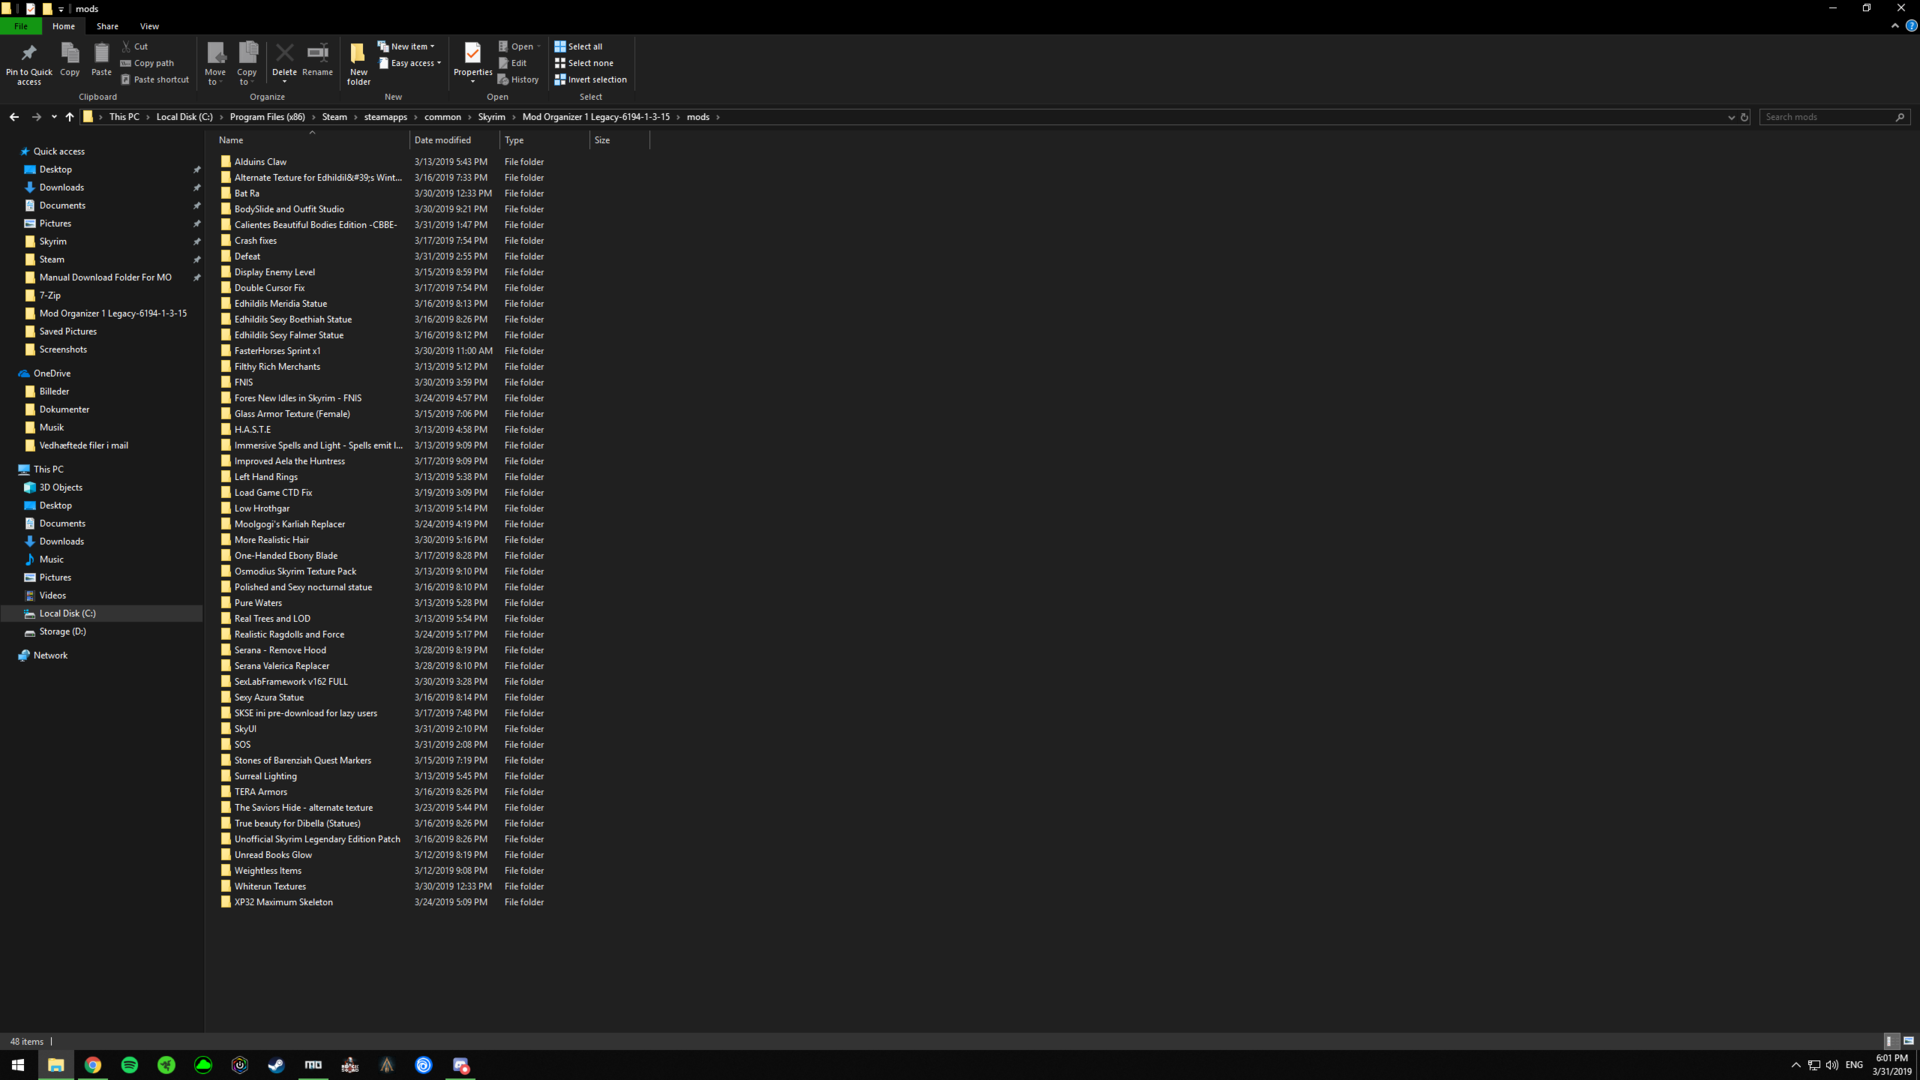The width and height of the screenshot is (1920, 1080).
Task: Click the Select All button
Action: [584, 46]
